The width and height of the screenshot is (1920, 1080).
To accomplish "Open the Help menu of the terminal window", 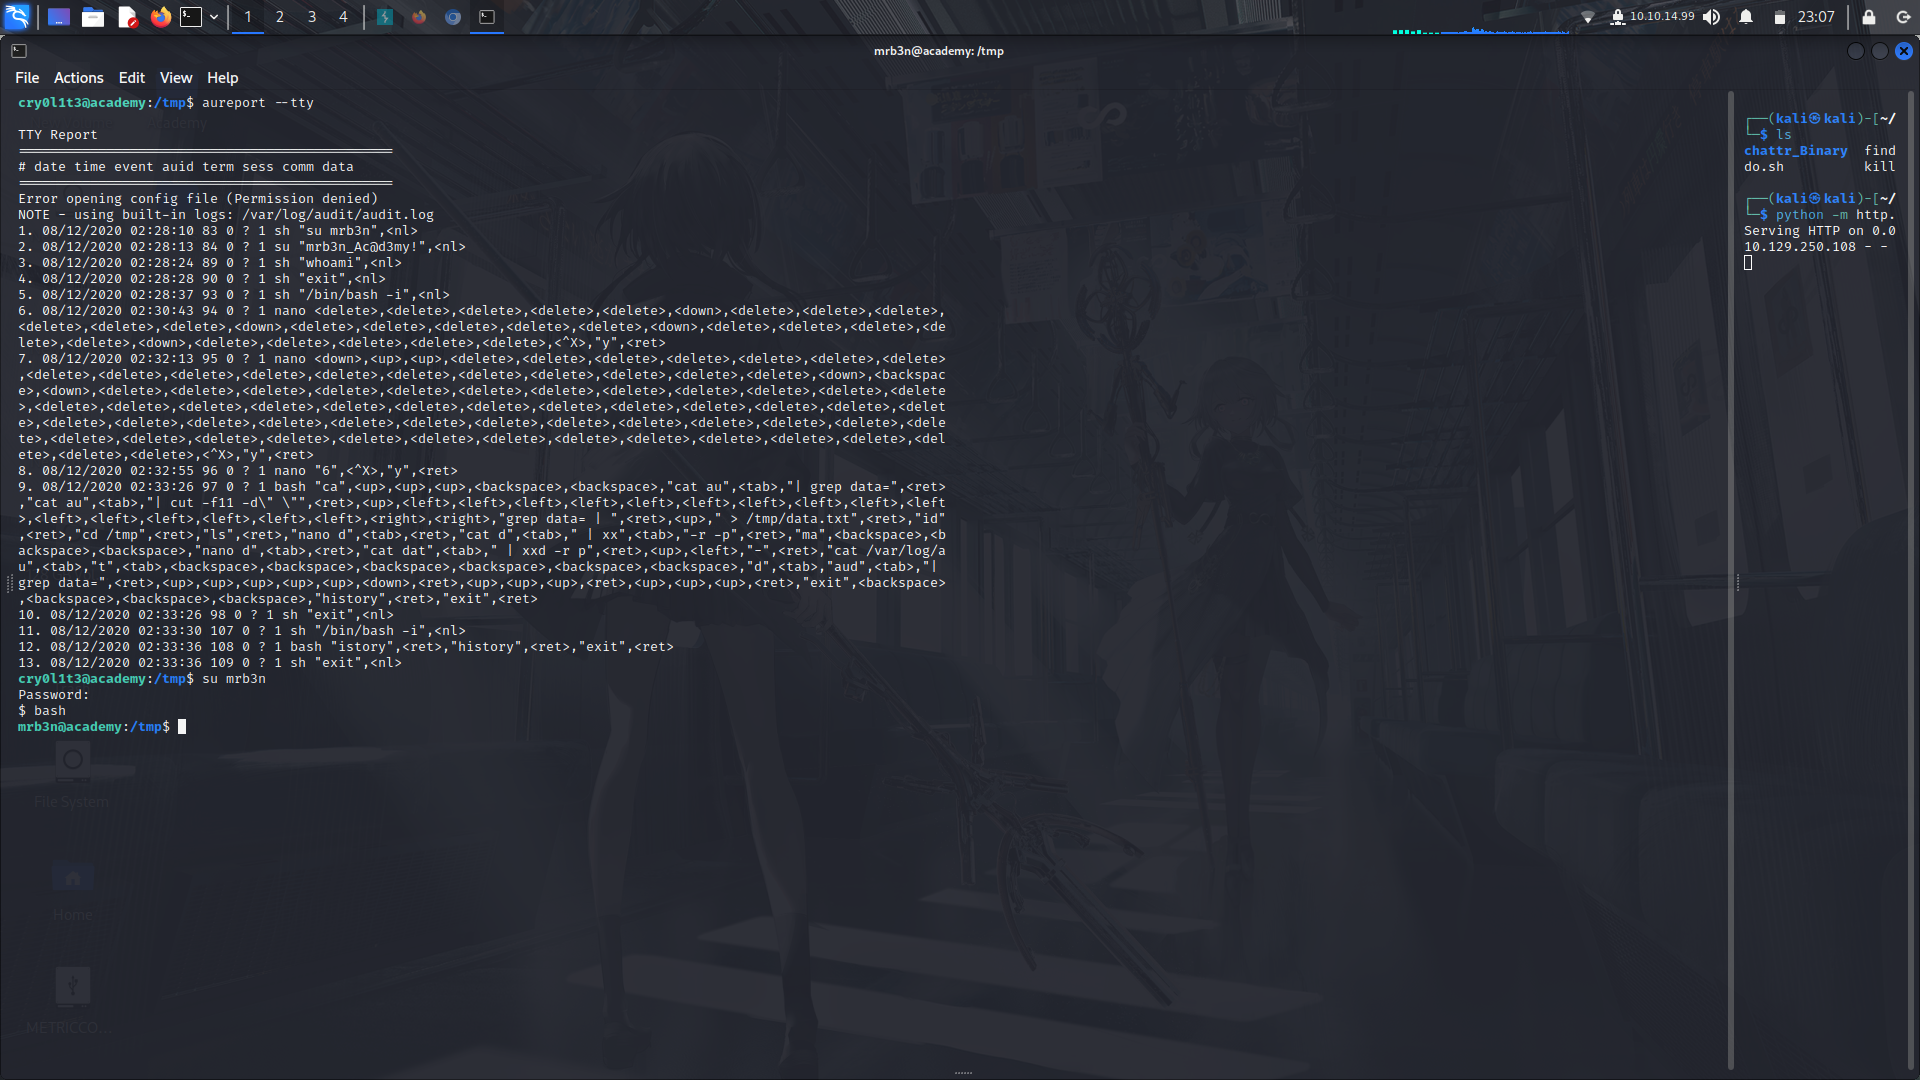I will pos(222,77).
